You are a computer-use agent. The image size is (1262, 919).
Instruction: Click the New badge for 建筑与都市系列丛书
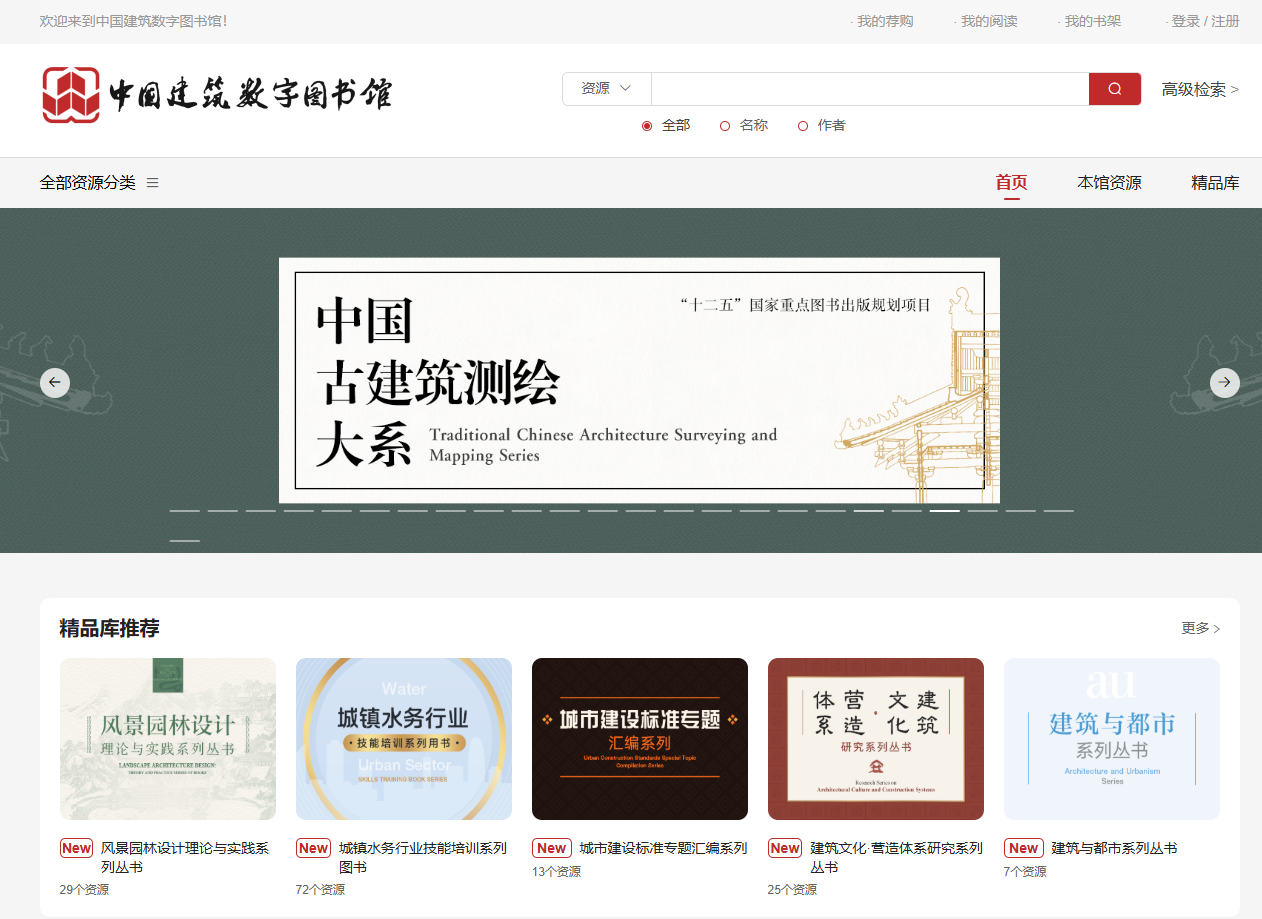click(x=1023, y=848)
